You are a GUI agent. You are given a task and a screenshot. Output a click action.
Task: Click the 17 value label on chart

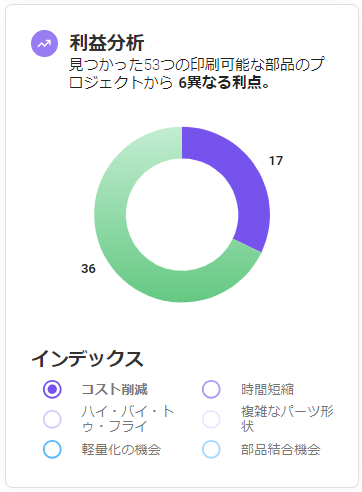coord(276,161)
